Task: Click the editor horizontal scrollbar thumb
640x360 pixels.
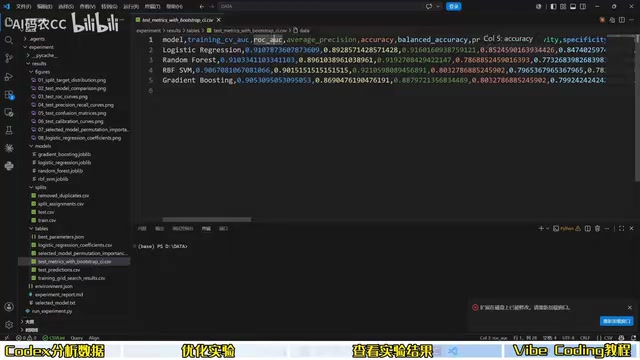Action: pos(207,220)
